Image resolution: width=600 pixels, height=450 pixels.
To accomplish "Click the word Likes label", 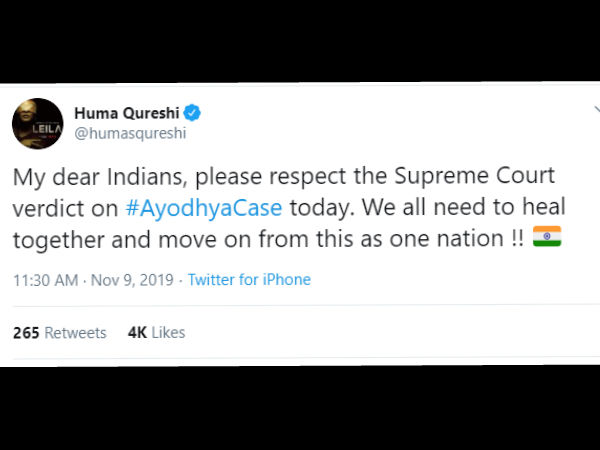I will (x=168, y=333).
